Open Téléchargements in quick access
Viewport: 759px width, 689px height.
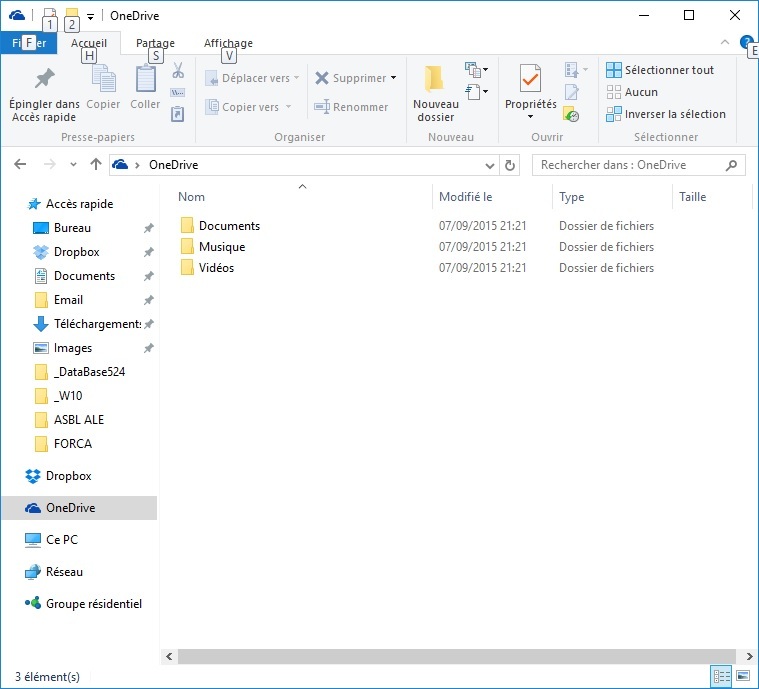pos(97,324)
